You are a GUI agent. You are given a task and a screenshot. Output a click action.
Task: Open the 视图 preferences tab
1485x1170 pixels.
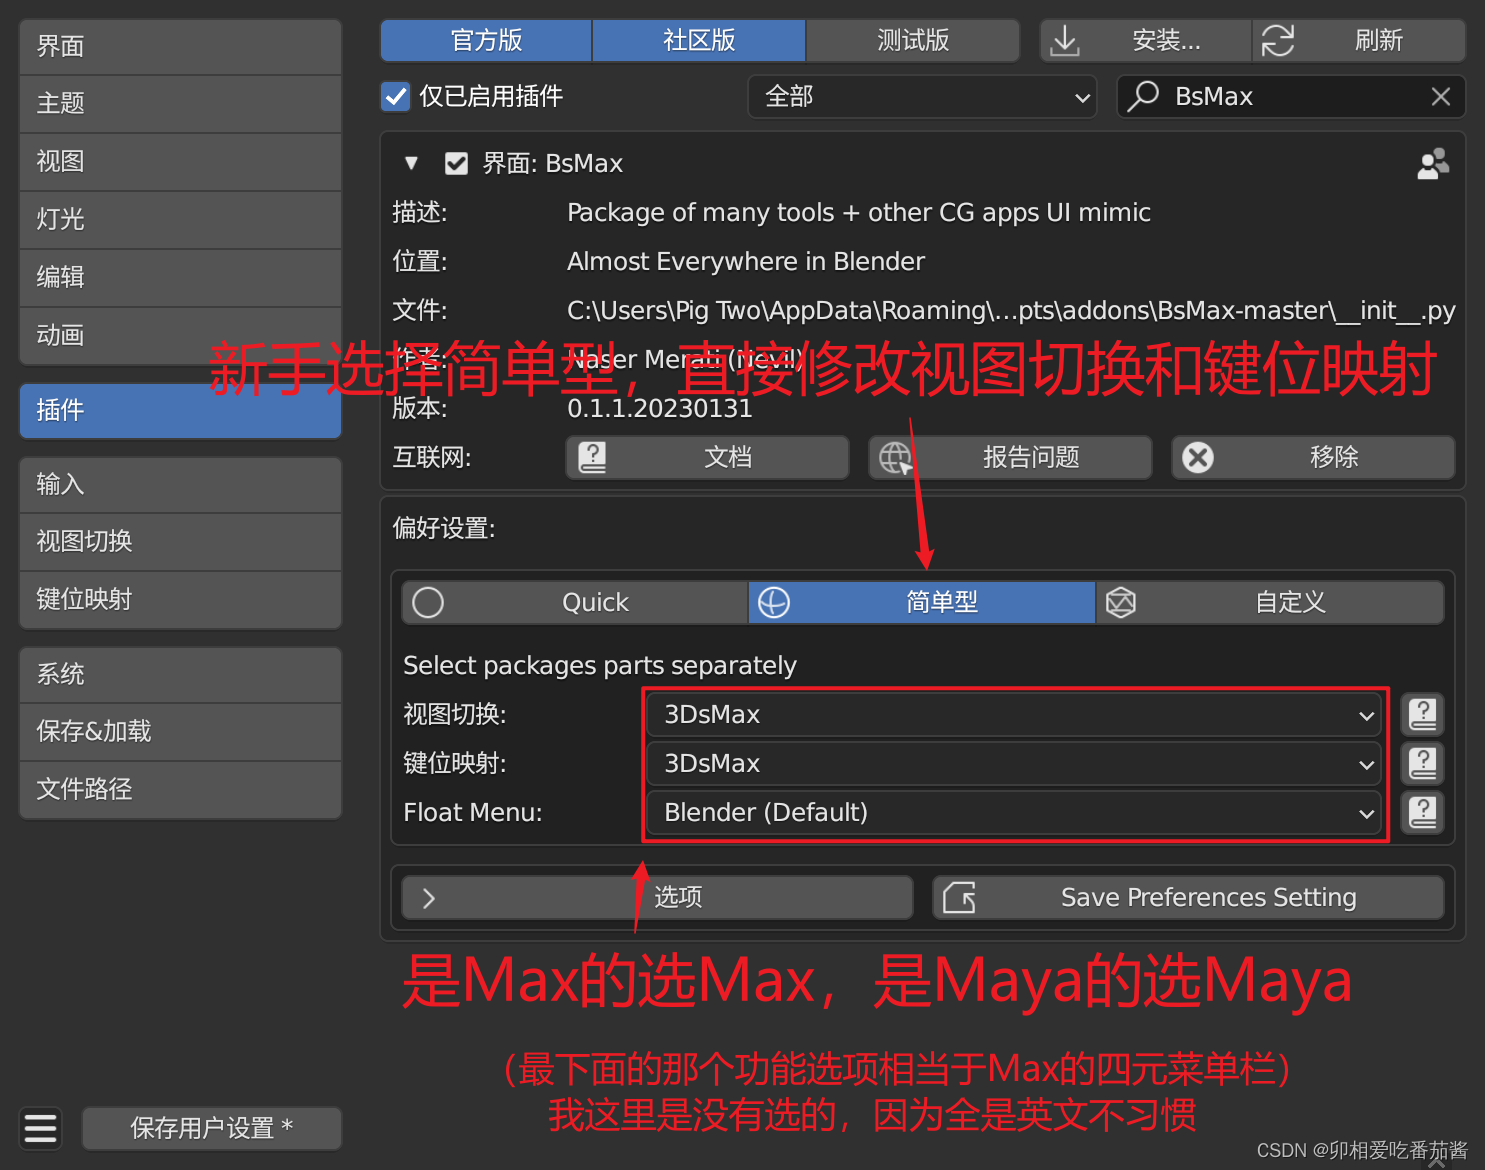point(181,162)
